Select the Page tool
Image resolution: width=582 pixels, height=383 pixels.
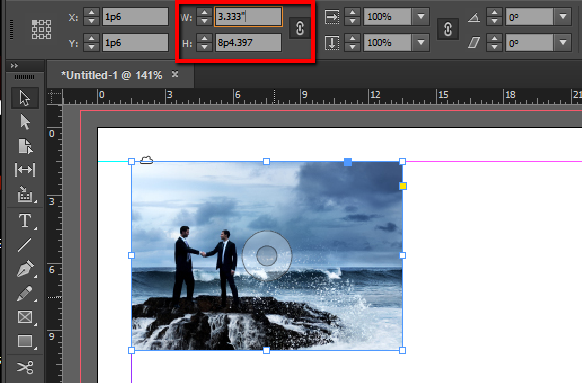(x=25, y=146)
